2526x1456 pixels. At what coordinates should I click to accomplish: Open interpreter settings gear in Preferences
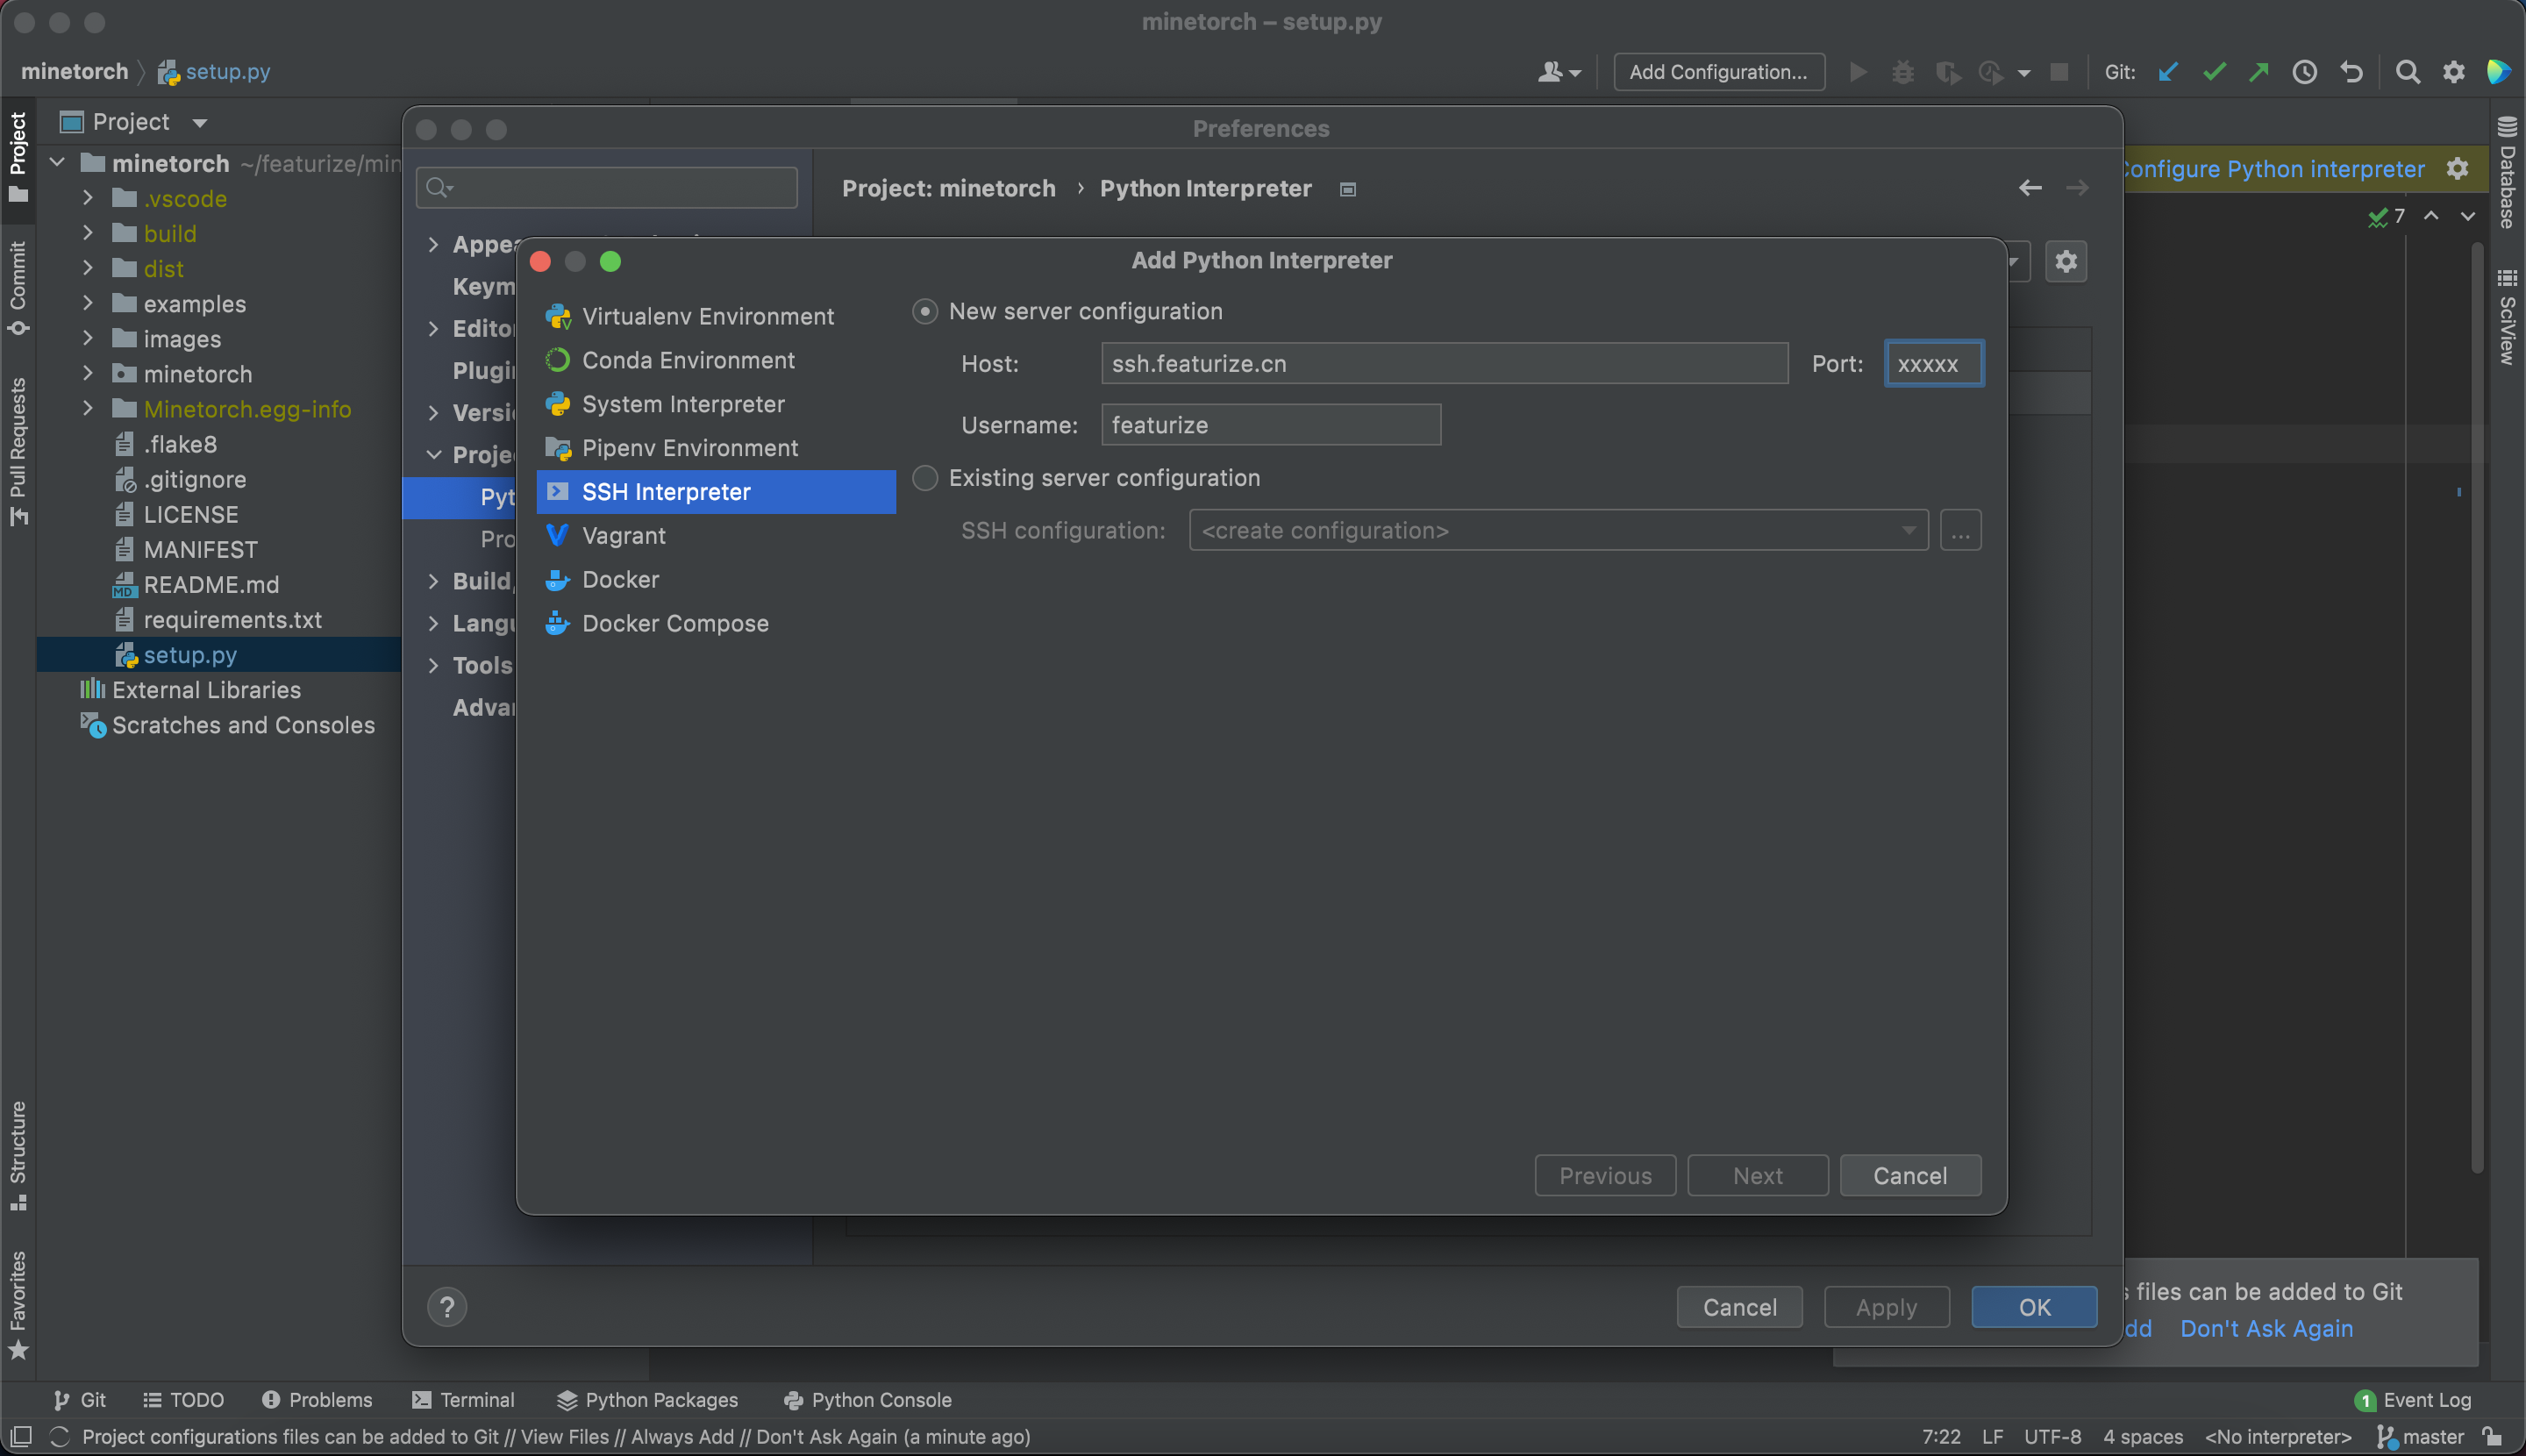[x=2066, y=262]
